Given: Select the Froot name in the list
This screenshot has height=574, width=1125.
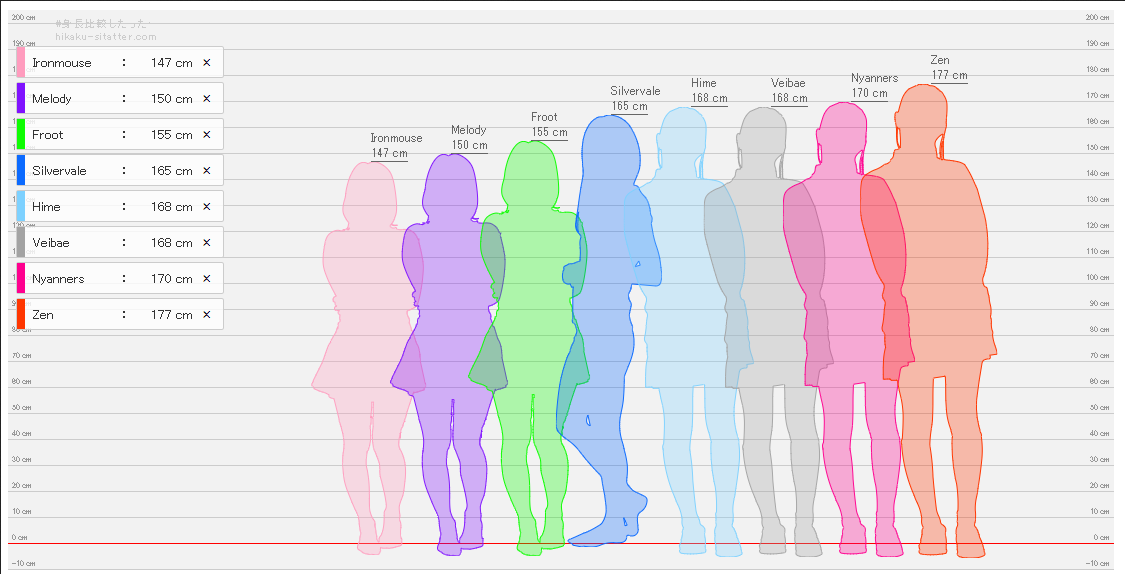Looking at the screenshot, I should coord(47,135).
